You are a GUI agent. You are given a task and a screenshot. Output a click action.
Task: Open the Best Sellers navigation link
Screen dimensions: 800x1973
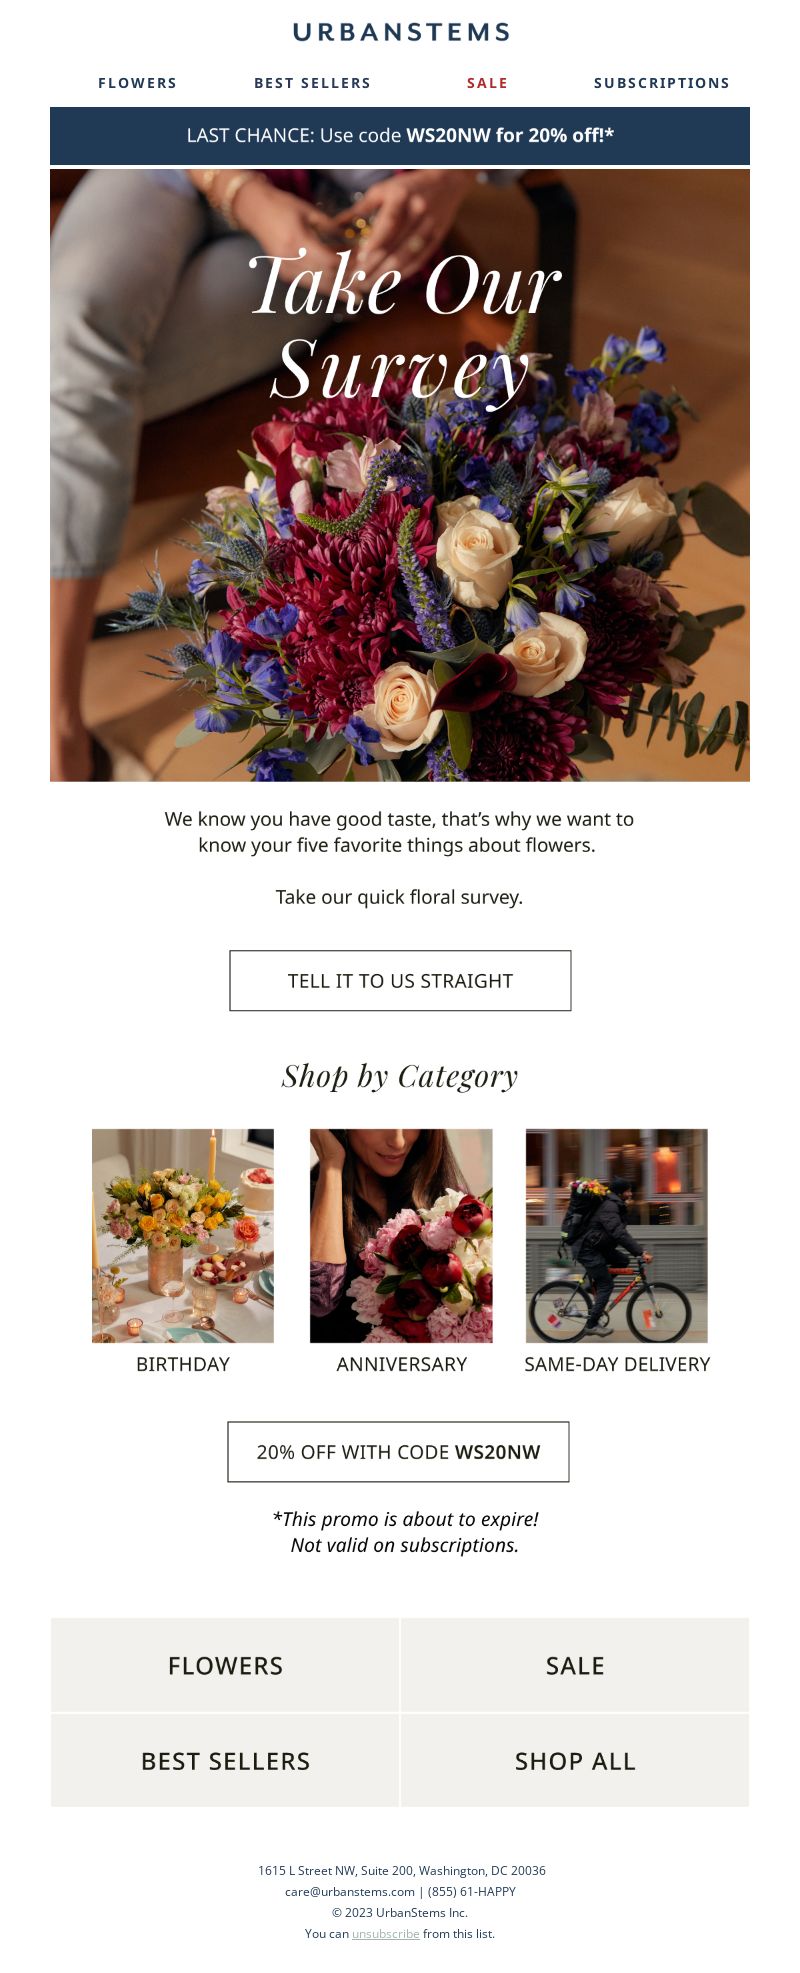312,83
